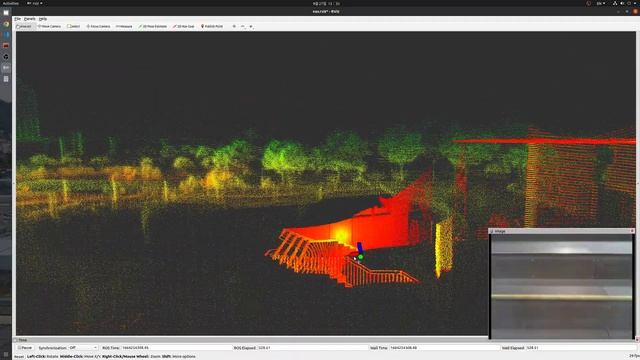
Task: Click the red timer indicator in top bar
Action: click(588, 3)
